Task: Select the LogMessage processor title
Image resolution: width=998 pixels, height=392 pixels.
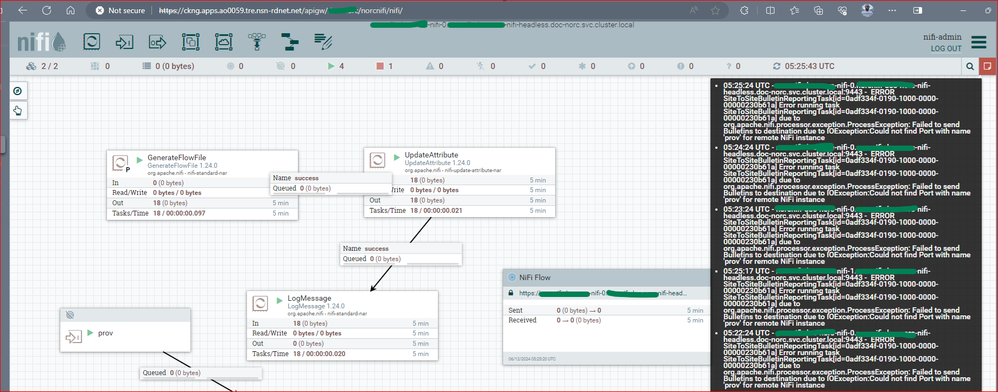Action: click(309, 298)
